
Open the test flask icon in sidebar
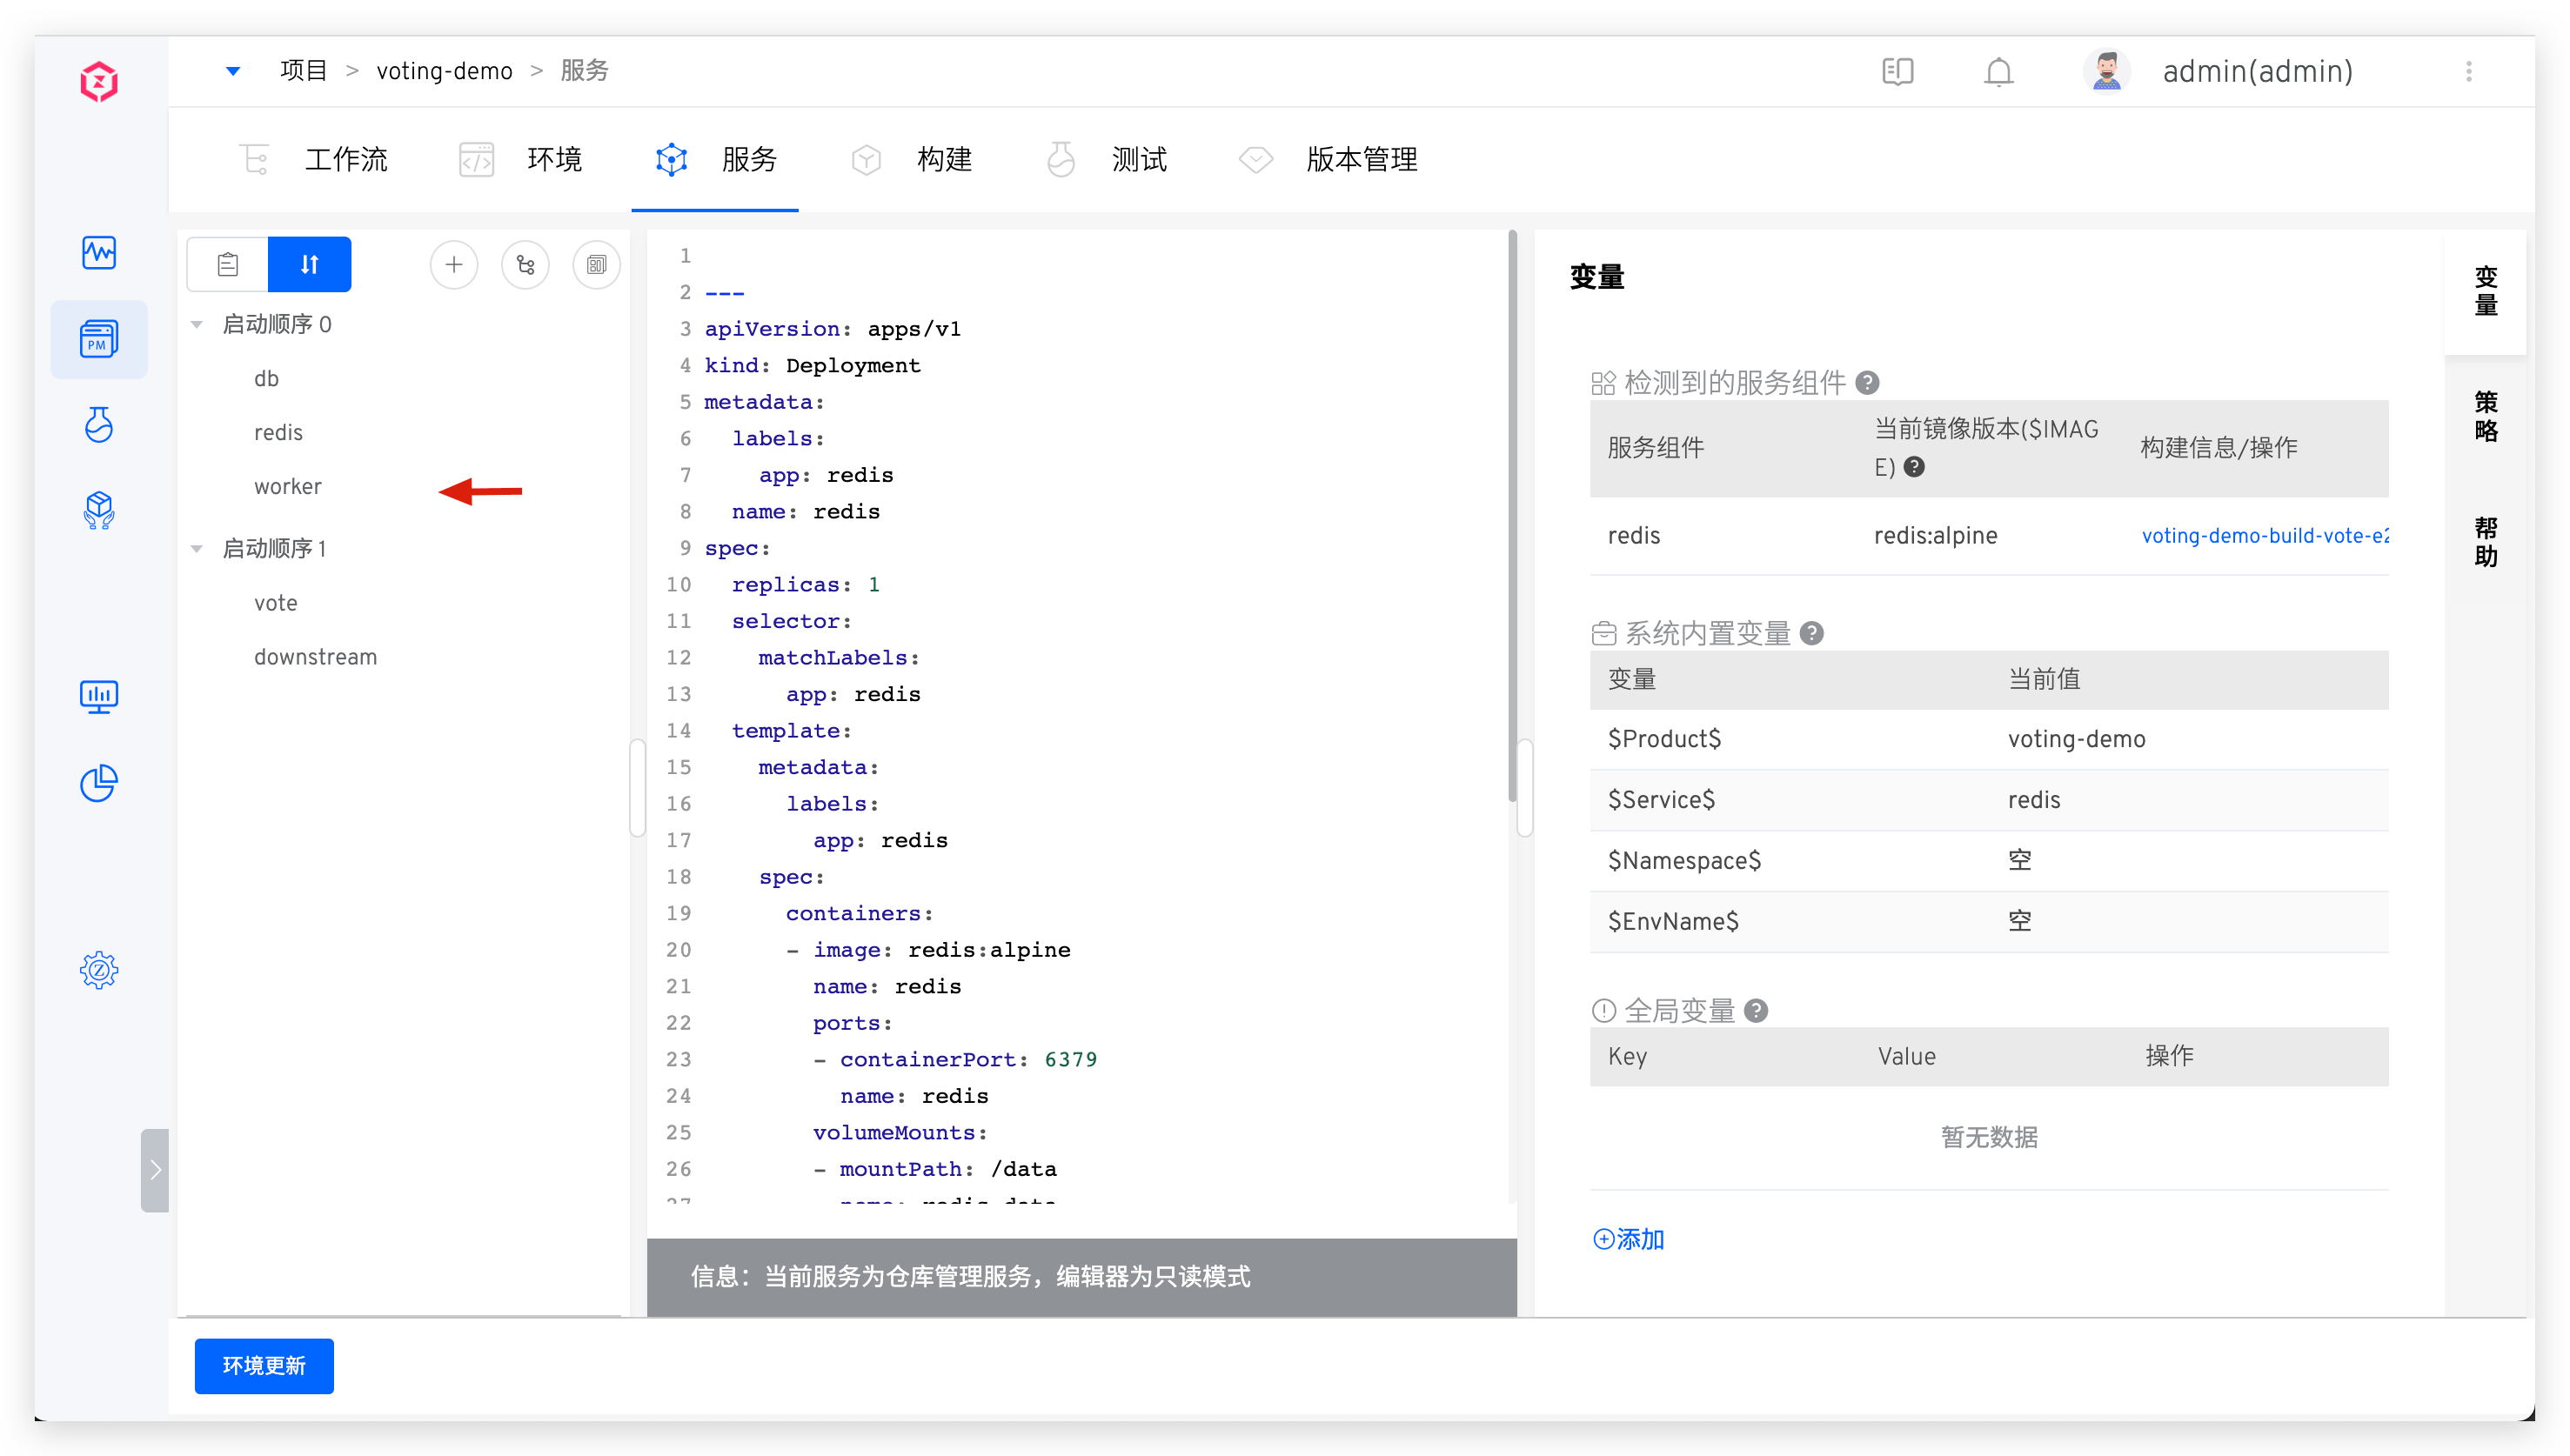[99, 424]
